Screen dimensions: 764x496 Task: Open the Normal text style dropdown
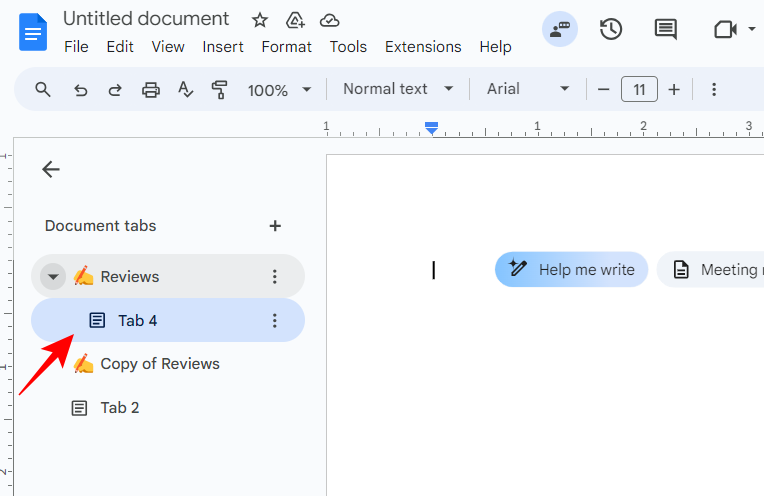tap(397, 89)
